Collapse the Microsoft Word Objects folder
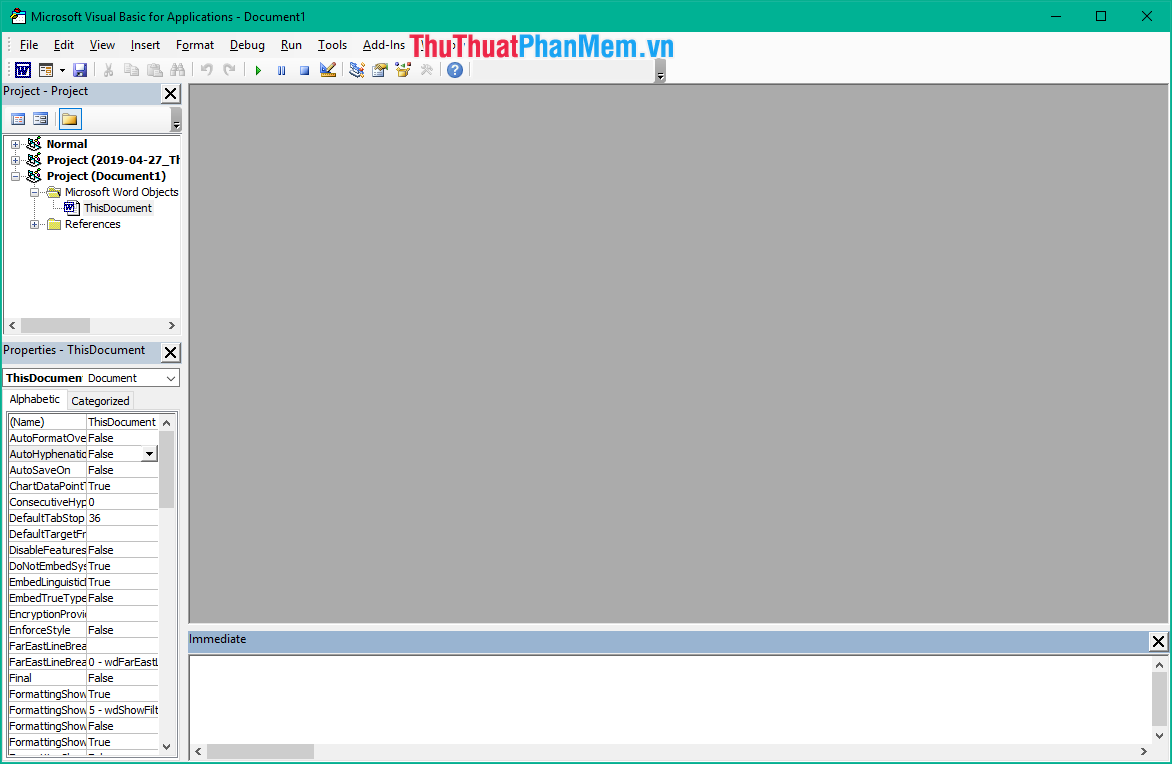This screenshot has height=764, width=1172. coord(34,192)
